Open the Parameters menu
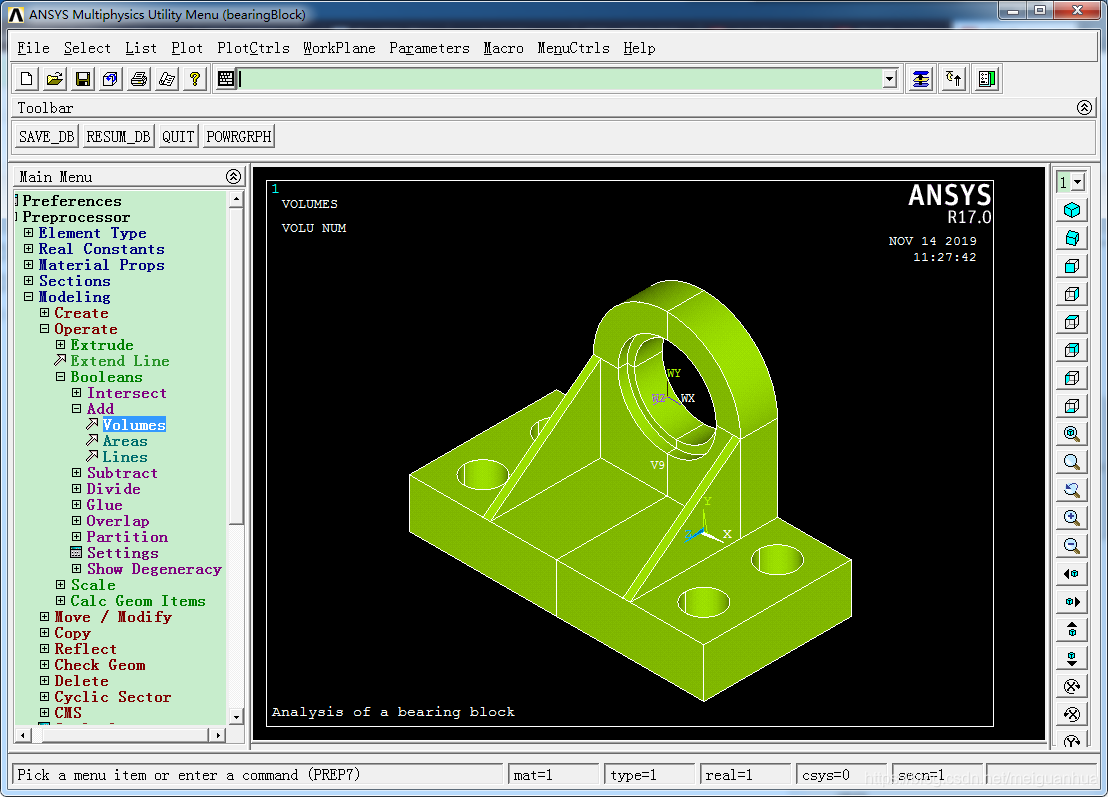Viewport: 1108px width, 797px height. (x=429, y=48)
